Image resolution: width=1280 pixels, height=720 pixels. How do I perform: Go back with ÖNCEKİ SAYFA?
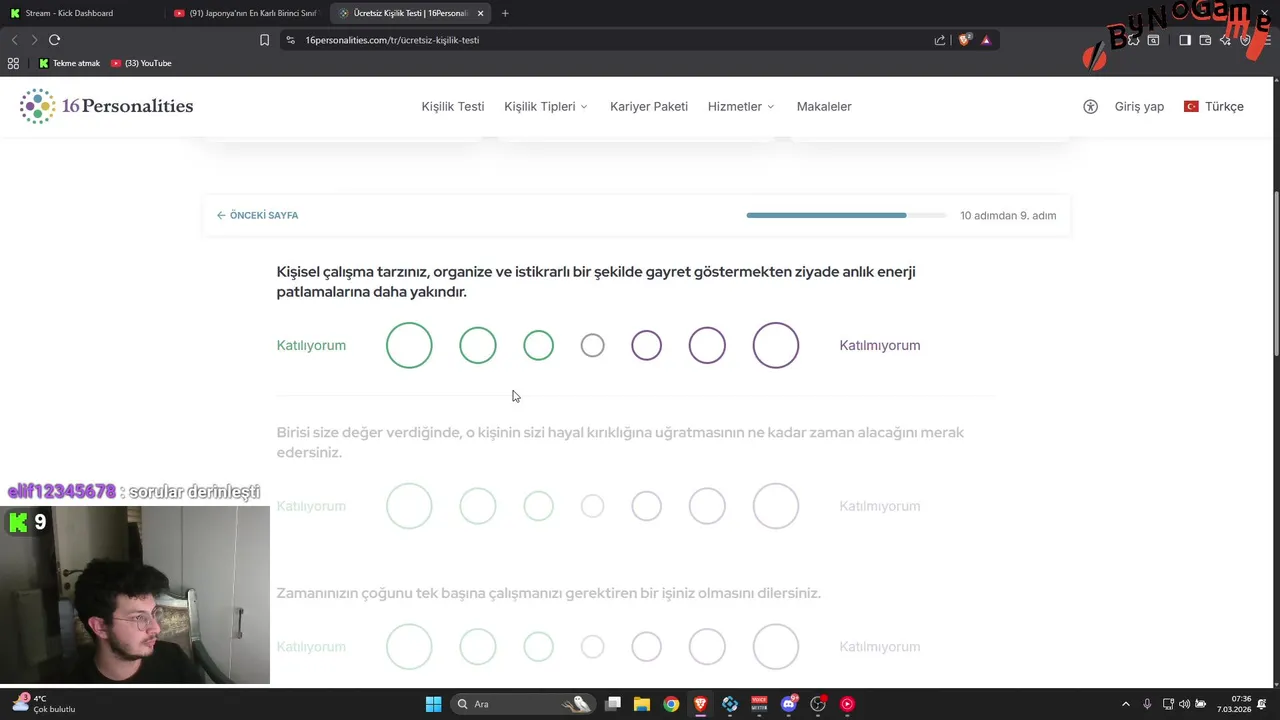(x=257, y=215)
